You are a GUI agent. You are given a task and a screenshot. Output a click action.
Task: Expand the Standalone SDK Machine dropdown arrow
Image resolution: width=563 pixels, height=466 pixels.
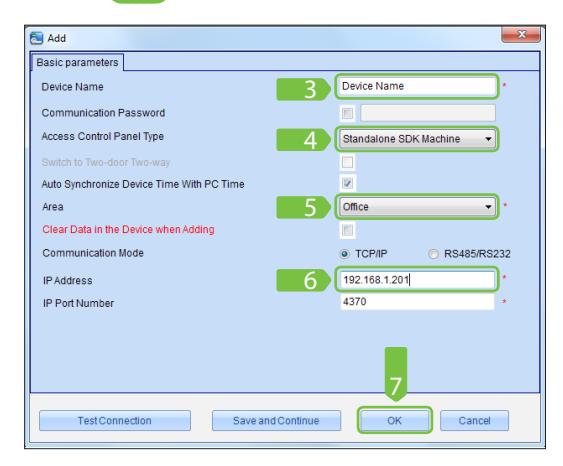pyautogui.click(x=488, y=139)
